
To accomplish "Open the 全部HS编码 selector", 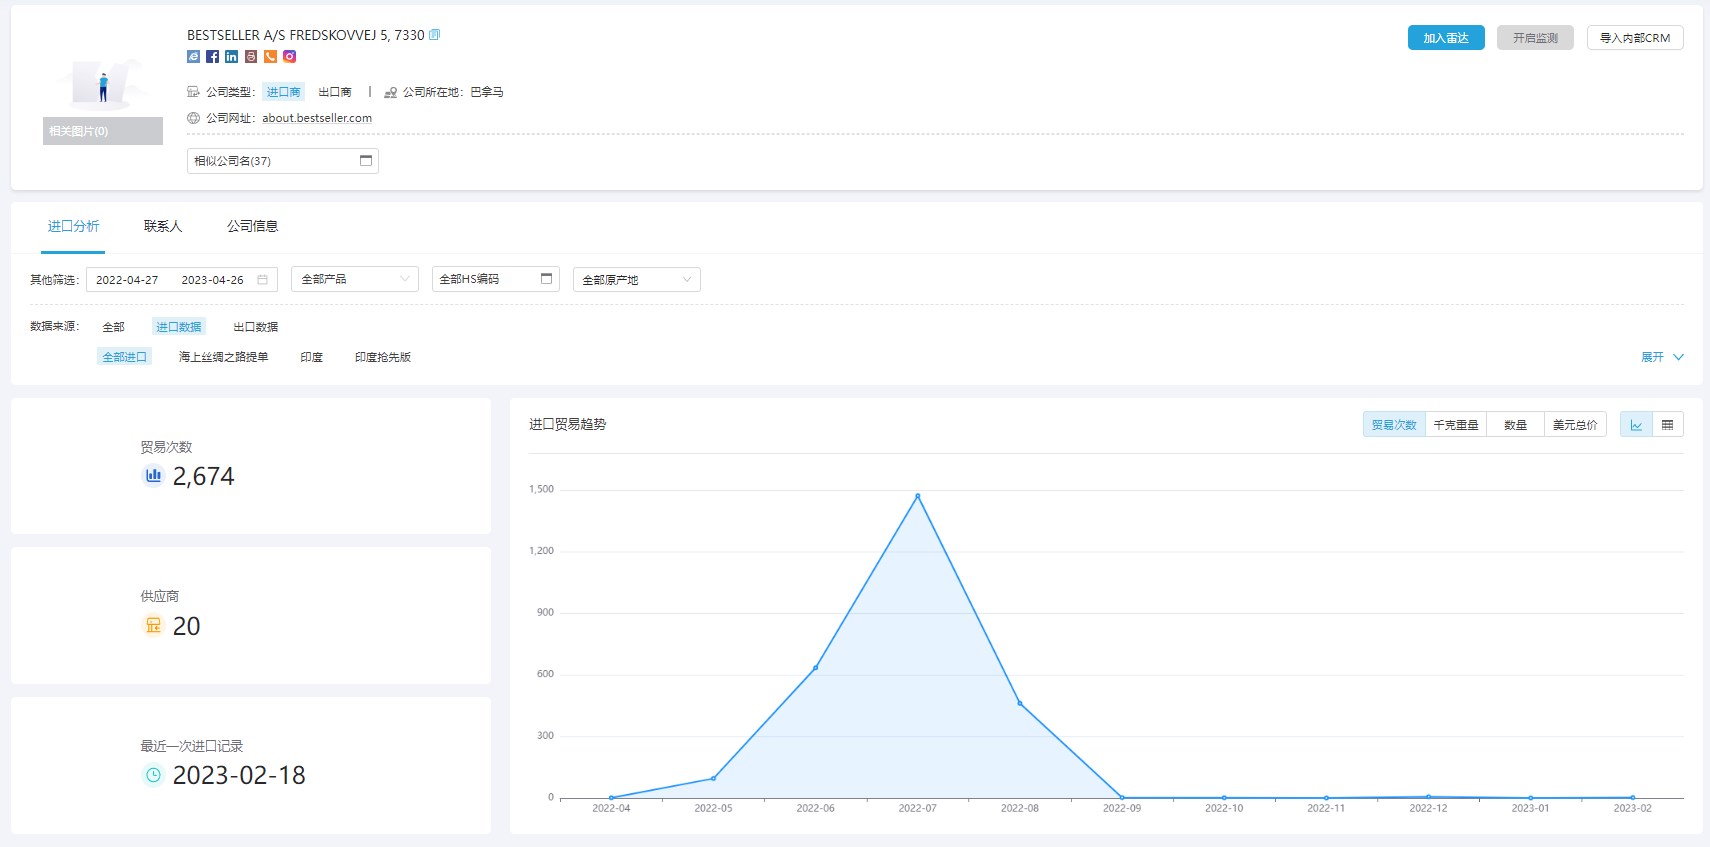I will click(496, 279).
